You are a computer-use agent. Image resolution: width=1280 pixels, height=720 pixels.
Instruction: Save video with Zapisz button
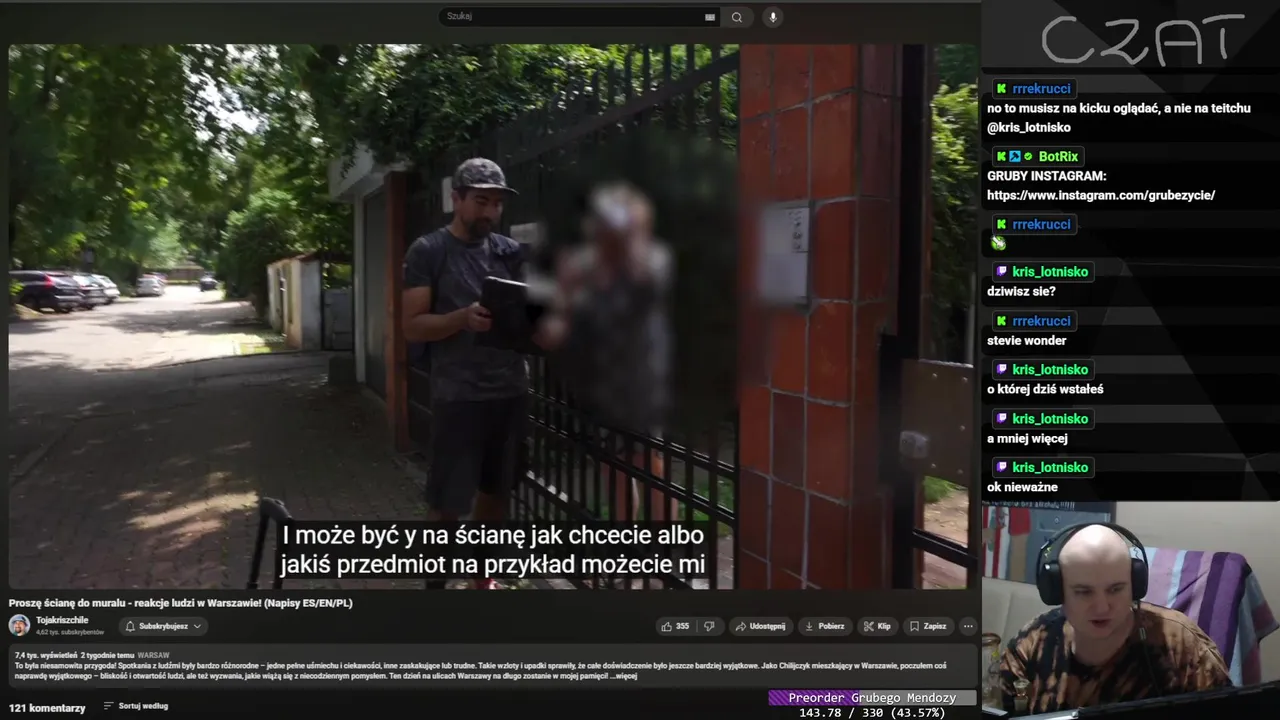929,626
